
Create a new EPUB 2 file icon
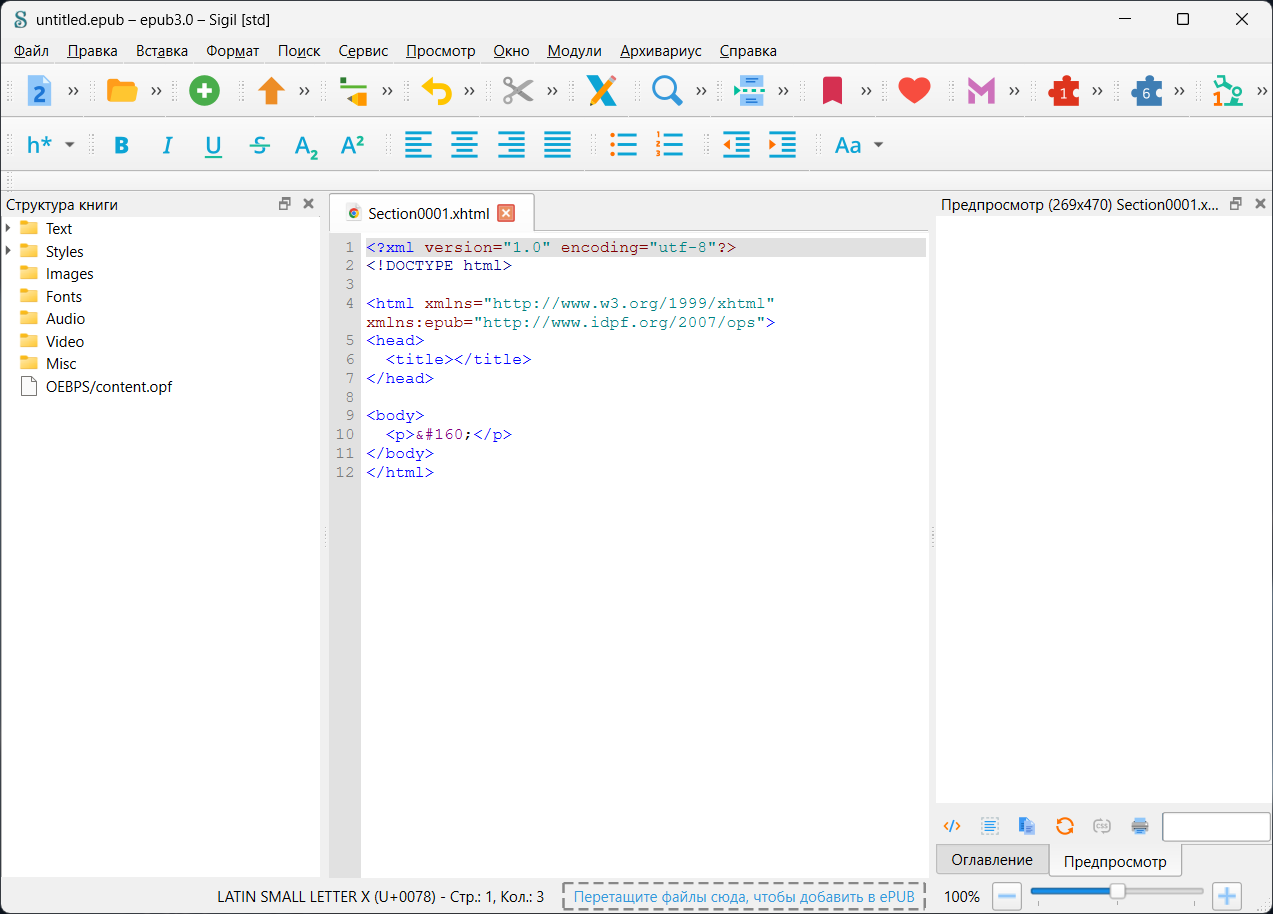click(x=39, y=91)
